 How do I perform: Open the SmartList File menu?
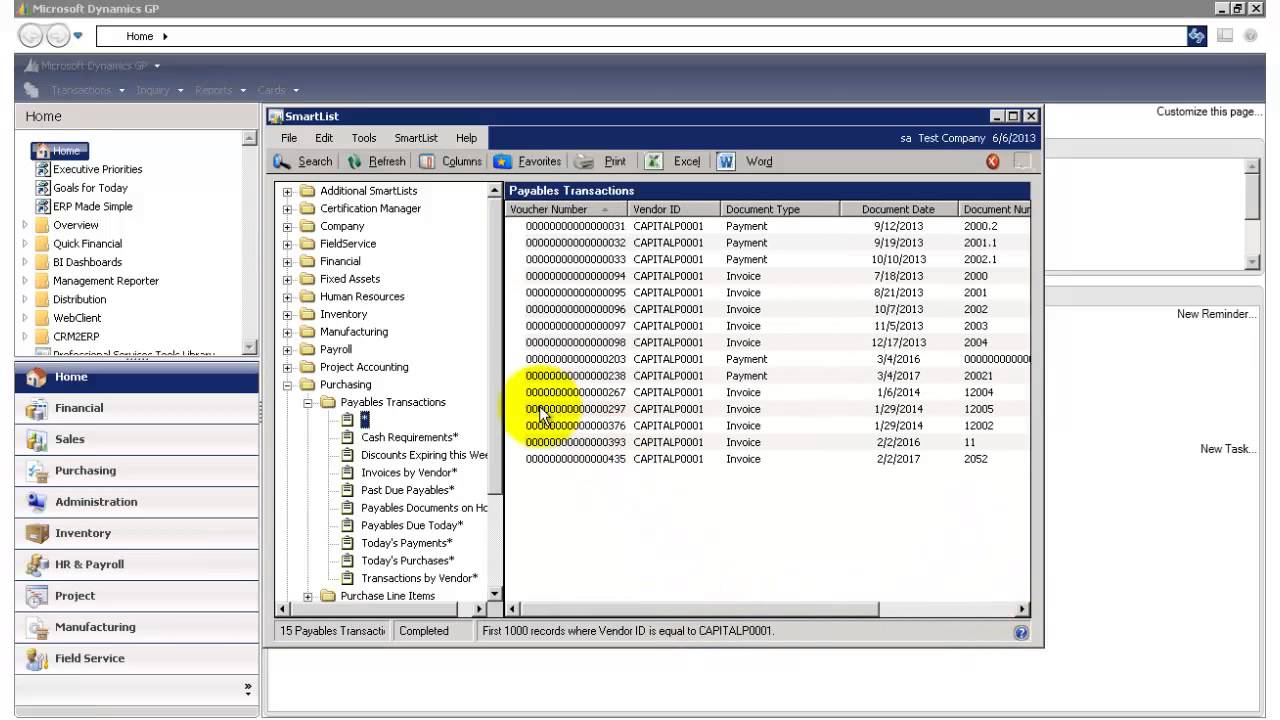[289, 138]
